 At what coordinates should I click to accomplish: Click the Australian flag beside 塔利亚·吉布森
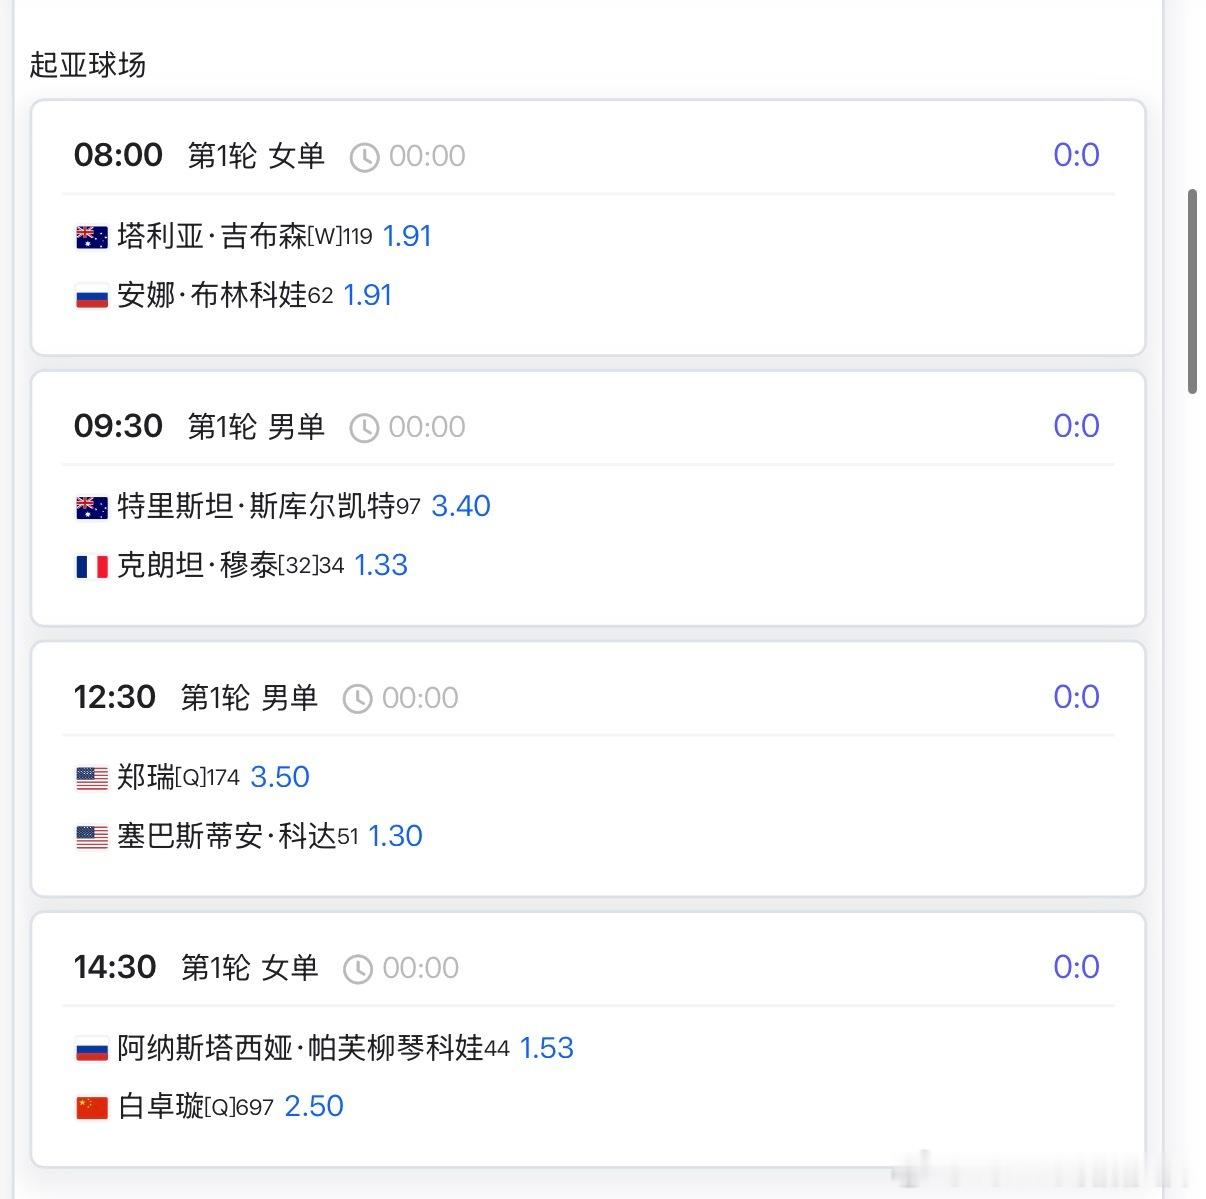(91, 236)
